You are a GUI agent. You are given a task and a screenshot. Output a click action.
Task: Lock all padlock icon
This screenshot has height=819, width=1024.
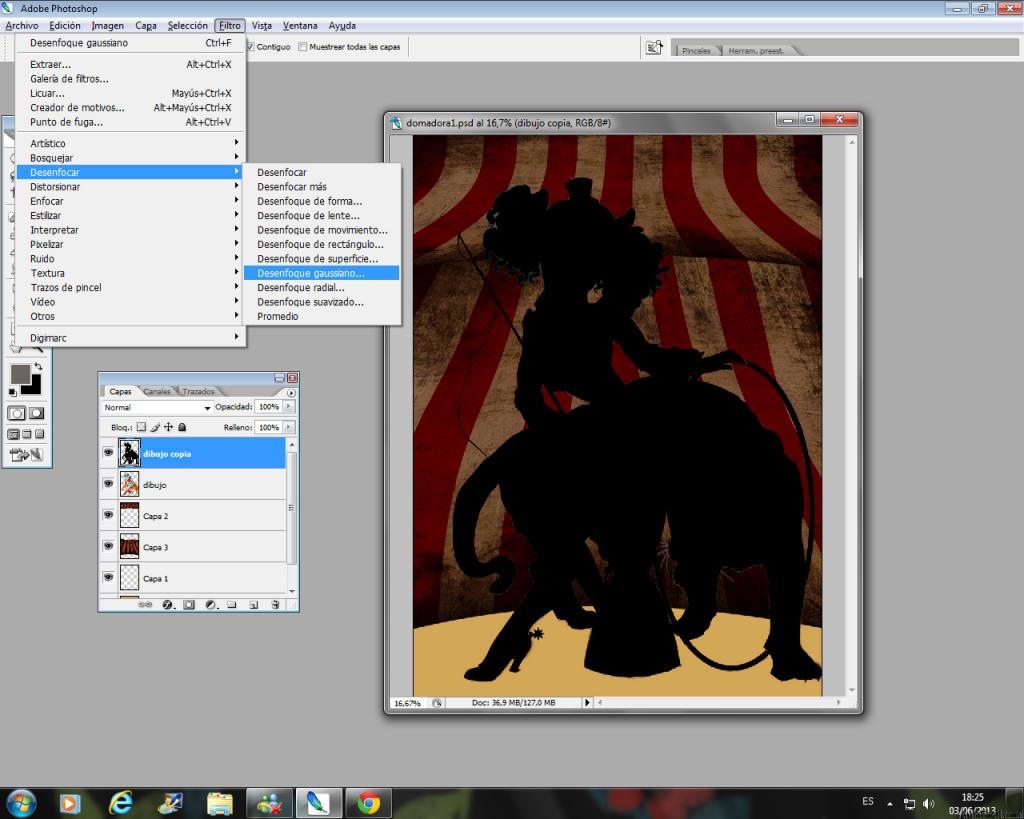pos(182,427)
